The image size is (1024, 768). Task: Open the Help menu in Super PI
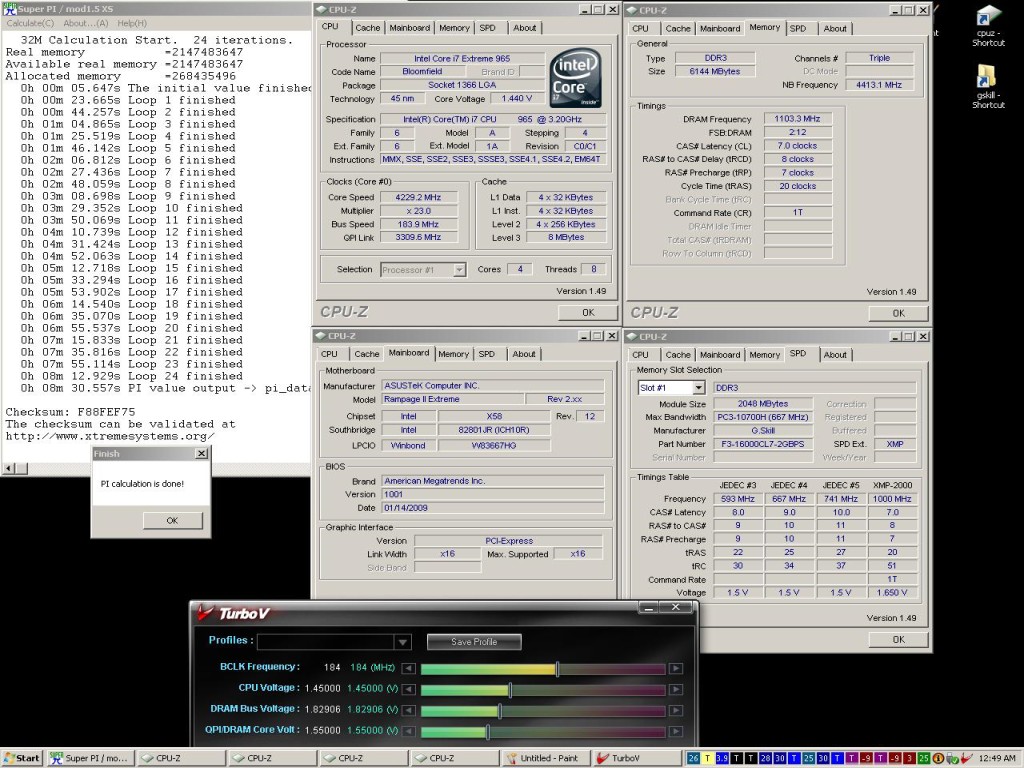[132, 23]
